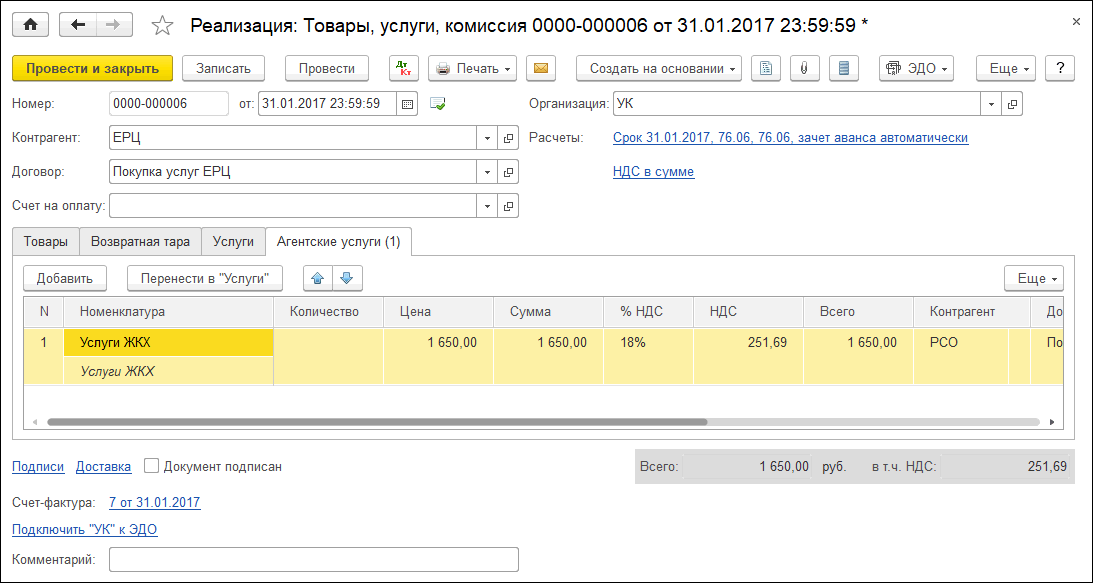Move row down with blue arrow
The height and width of the screenshot is (583, 1093).
point(346,278)
